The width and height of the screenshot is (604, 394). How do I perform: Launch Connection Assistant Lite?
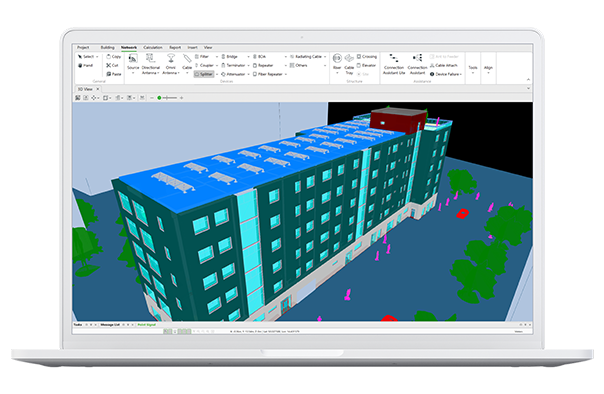[x=394, y=64]
